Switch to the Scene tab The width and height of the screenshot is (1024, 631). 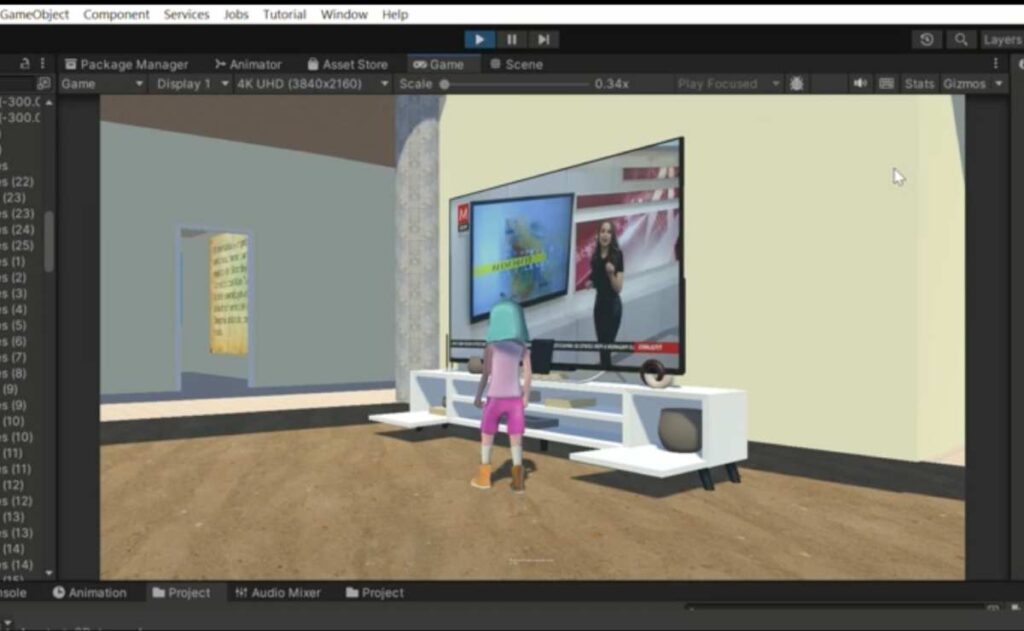pyautogui.click(x=517, y=64)
